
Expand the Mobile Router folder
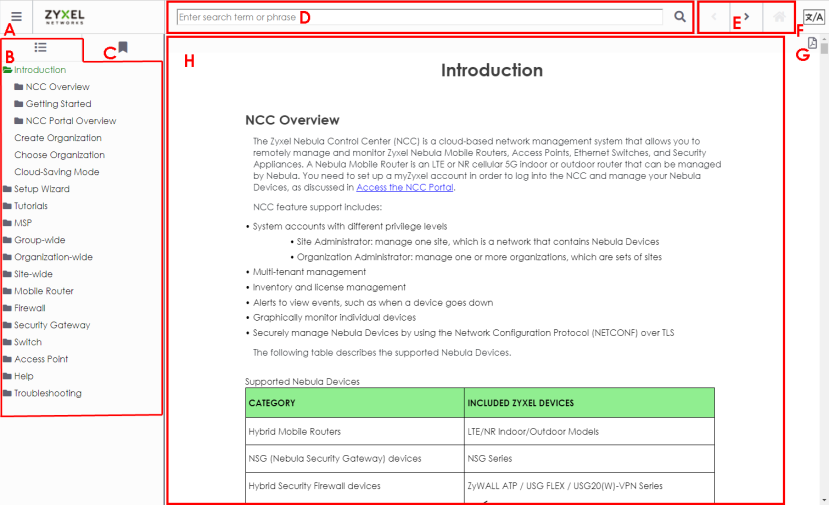[8, 291]
